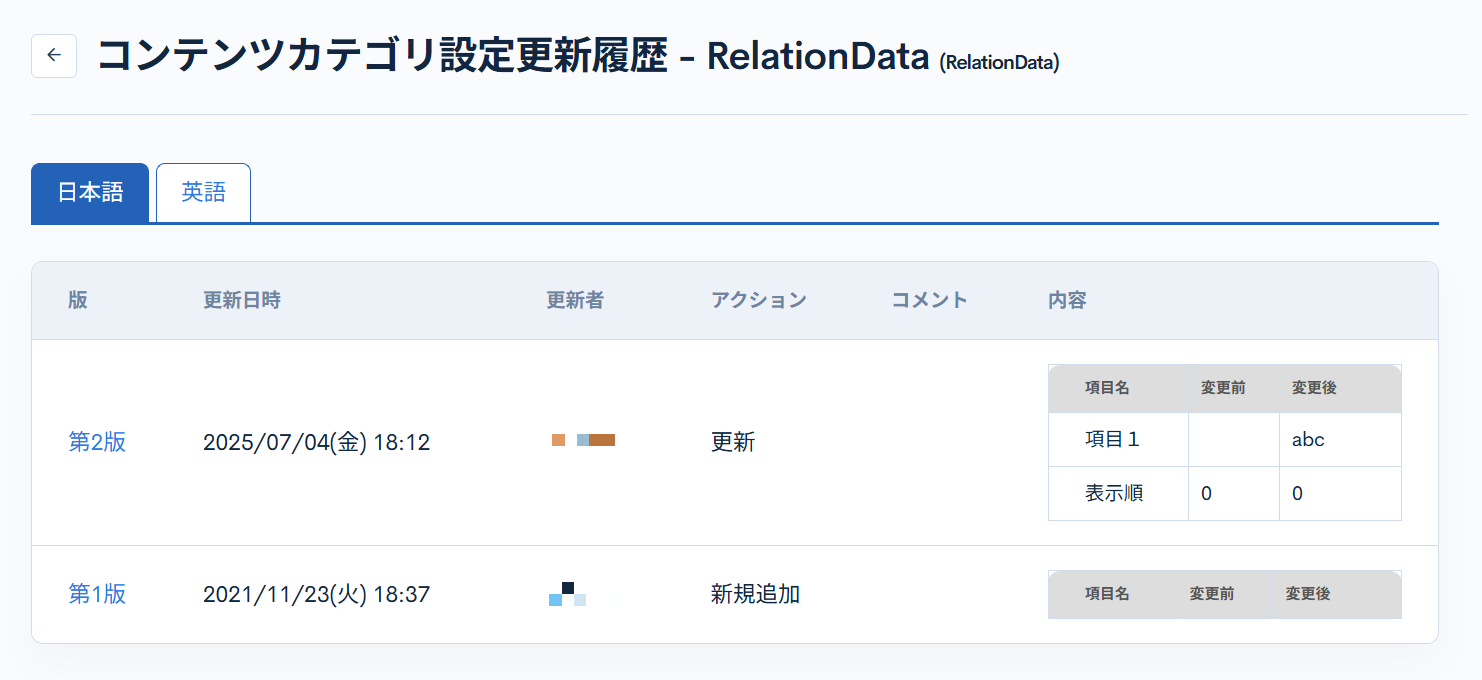
Task: Click the back arrow button
Action: tap(54, 56)
